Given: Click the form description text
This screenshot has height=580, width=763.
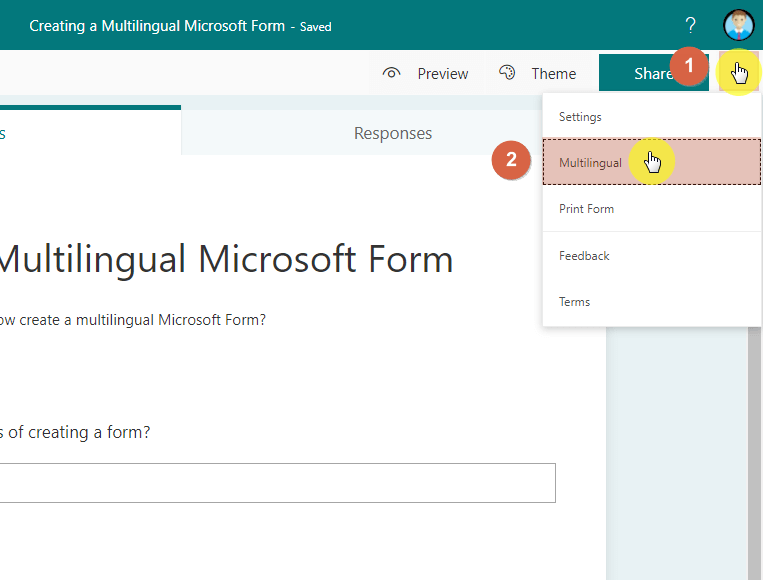Looking at the screenshot, I should click(133, 320).
